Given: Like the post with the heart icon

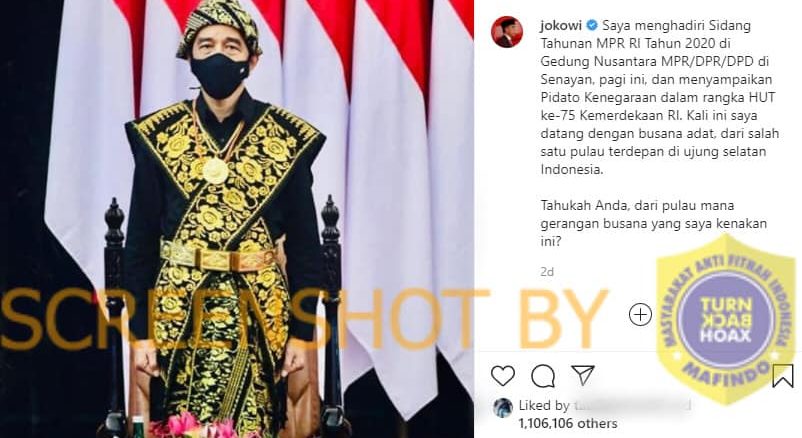Looking at the screenshot, I should pyautogui.click(x=503, y=376).
